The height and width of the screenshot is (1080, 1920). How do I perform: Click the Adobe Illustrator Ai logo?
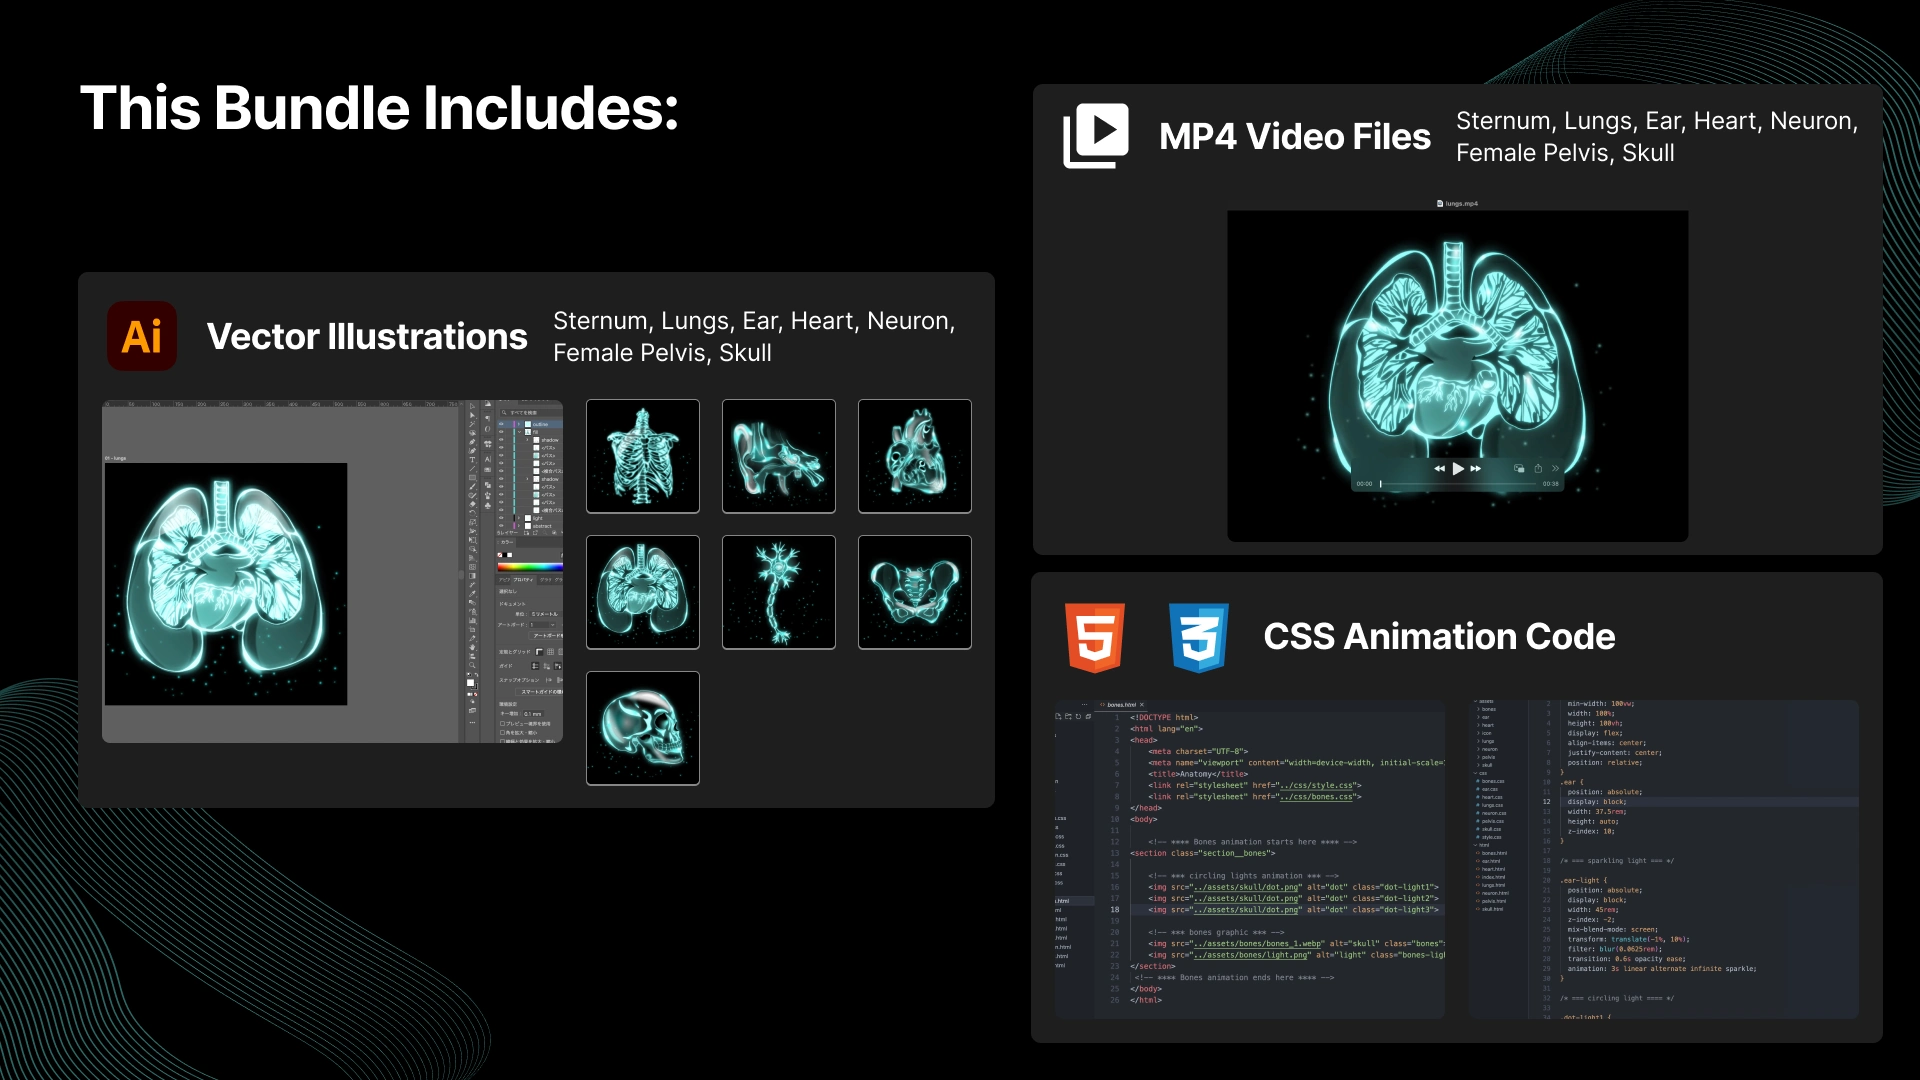[142, 336]
